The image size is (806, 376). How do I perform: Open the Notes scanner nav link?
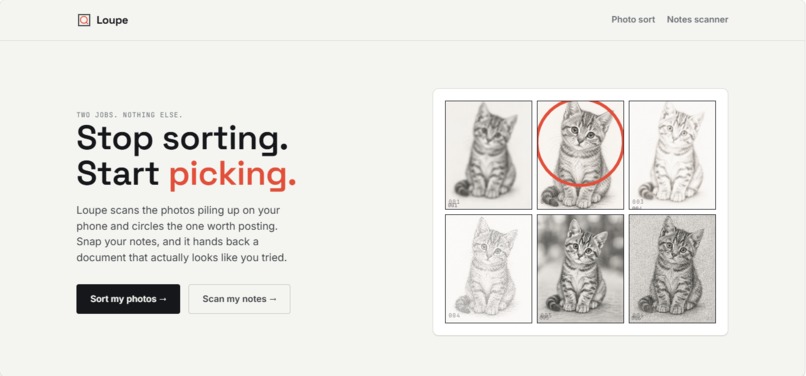[697, 20]
